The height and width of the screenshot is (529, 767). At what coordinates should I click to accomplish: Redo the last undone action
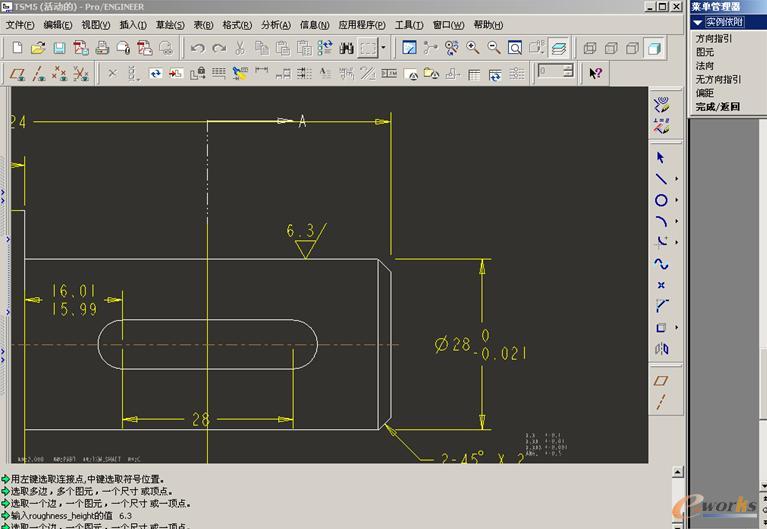(219, 48)
